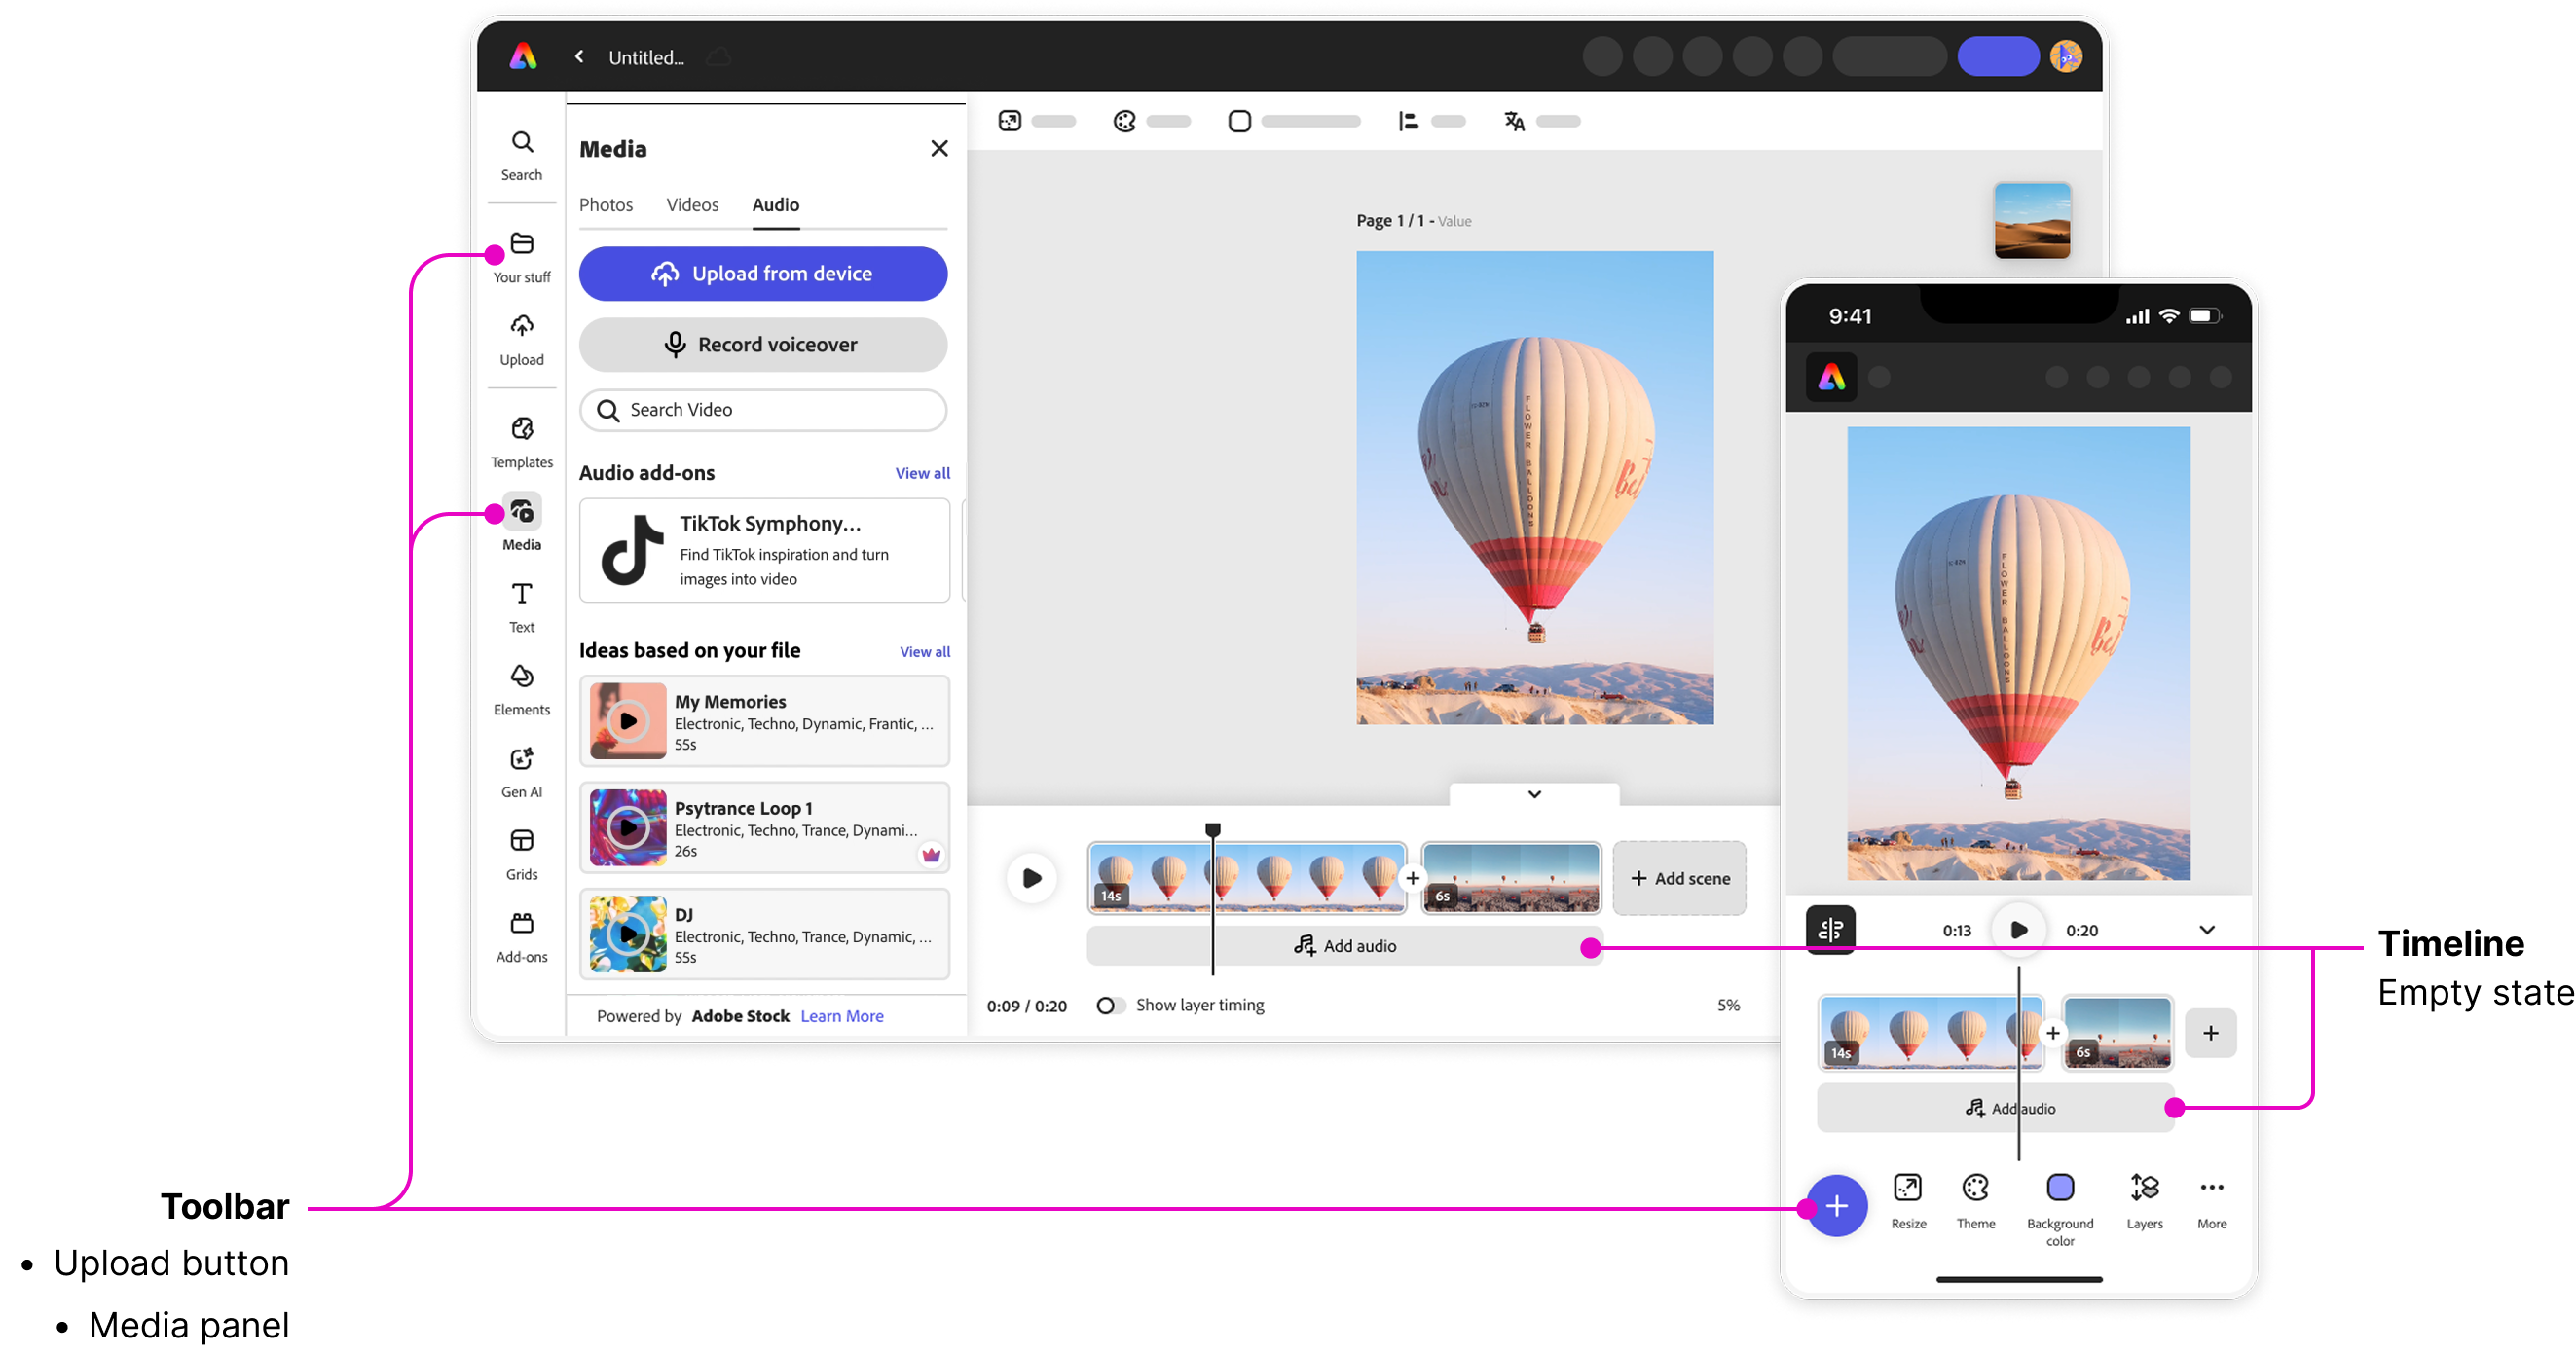Screen dimensions: 2576x1355
Task: Tap the Layers icon on mobile toolbar
Action: coord(2144,1201)
